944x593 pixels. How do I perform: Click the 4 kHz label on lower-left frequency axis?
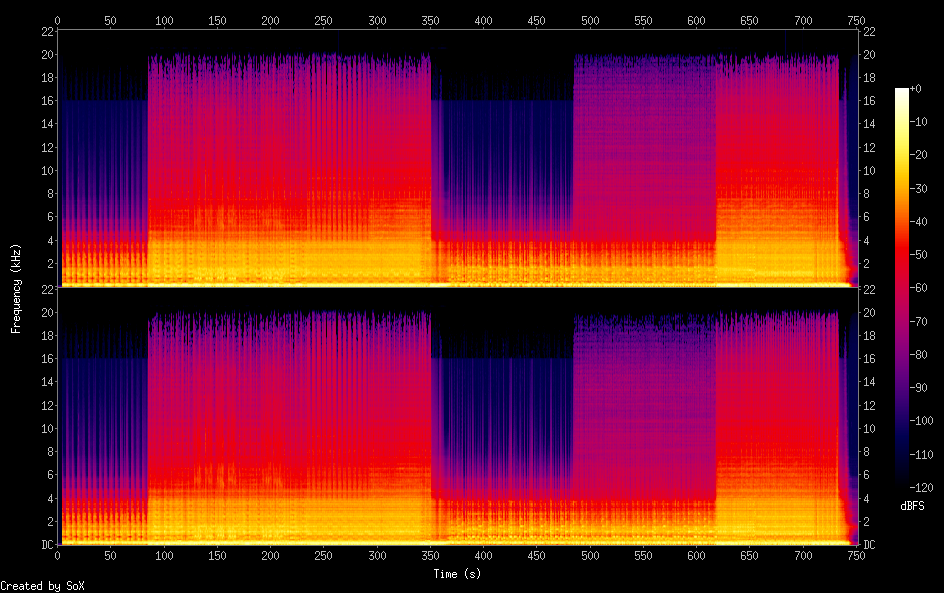(48, 498)
